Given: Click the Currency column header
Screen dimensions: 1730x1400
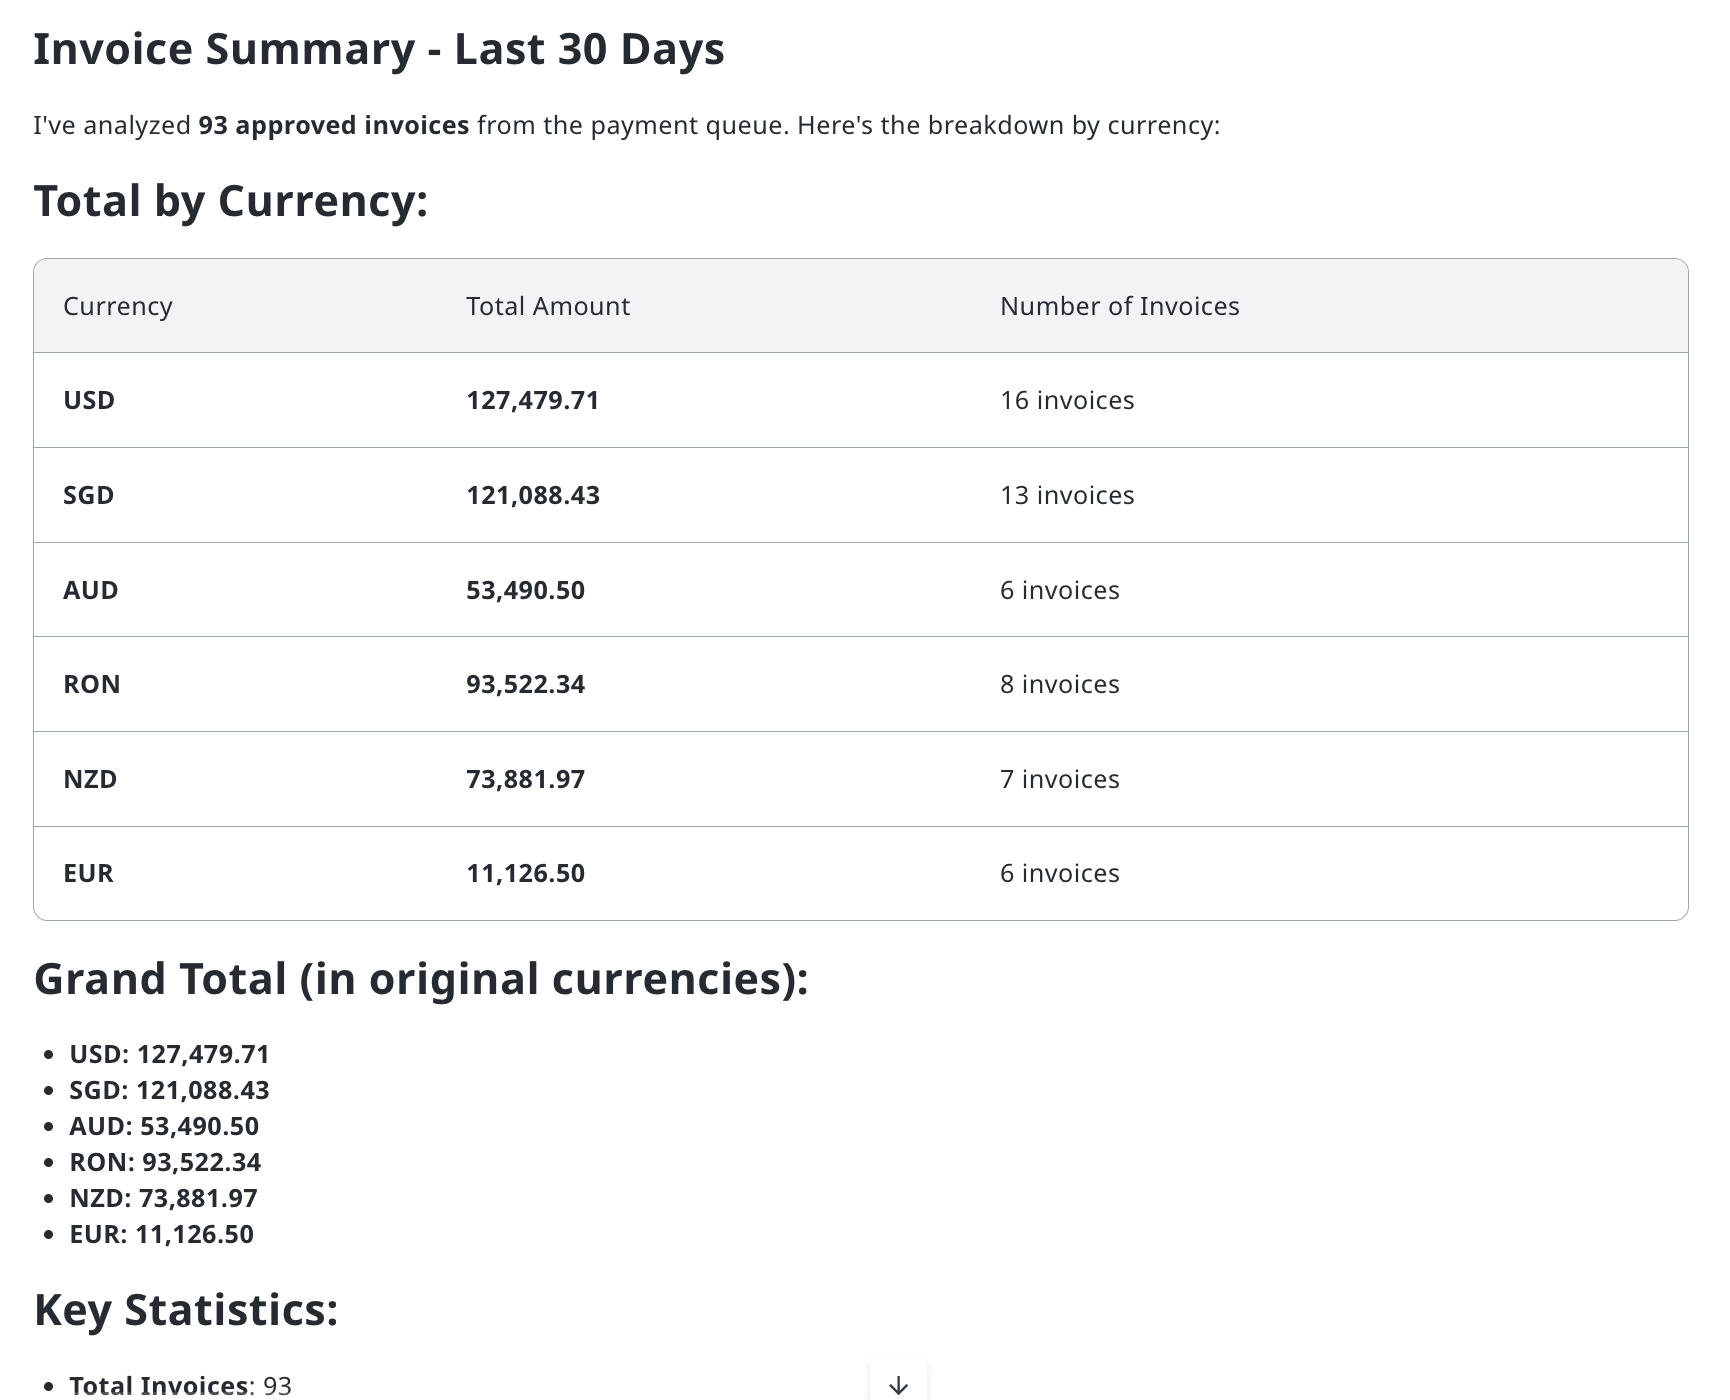Looking at the screenshot, I should (x=118, y=306).
